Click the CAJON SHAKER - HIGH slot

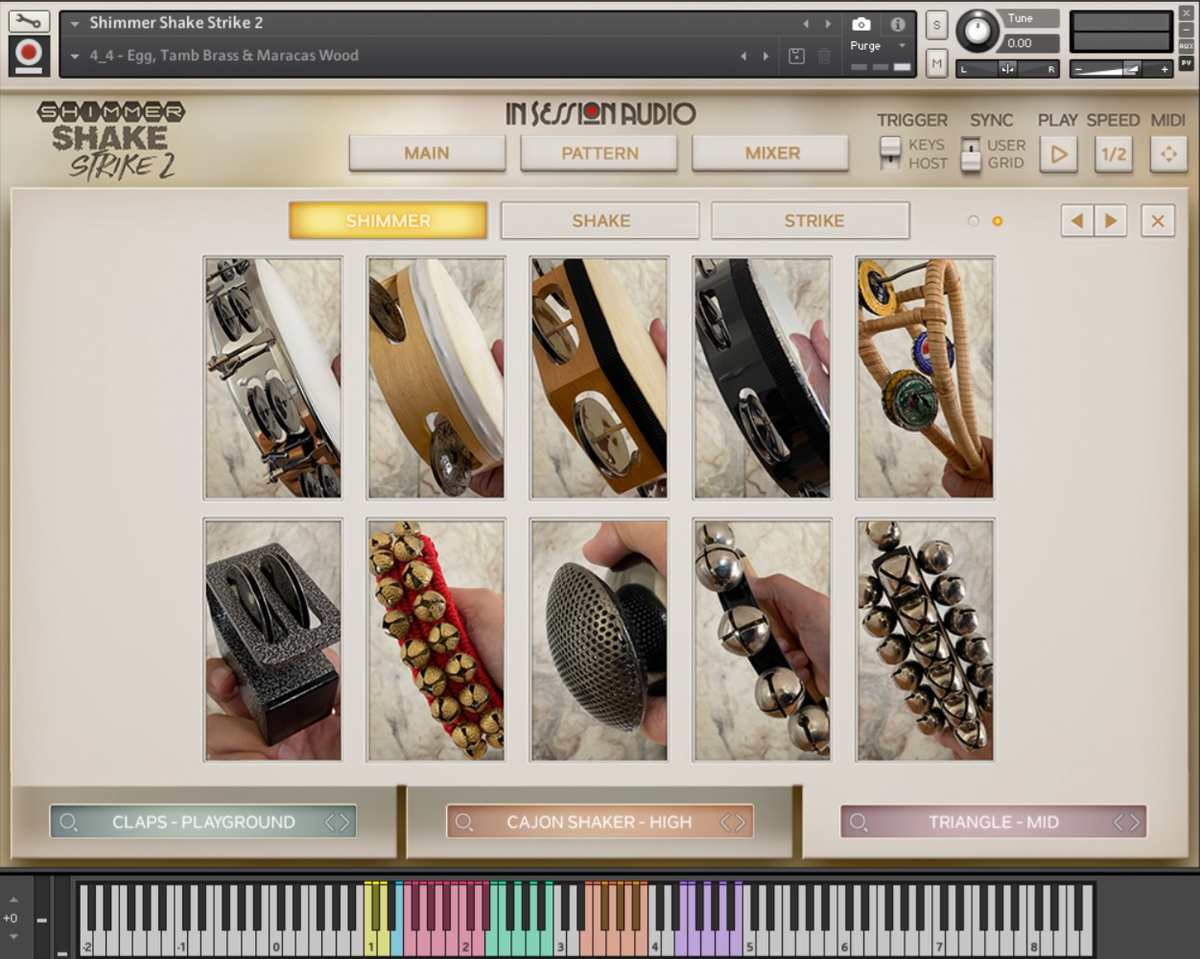click(x=599, y=822)
